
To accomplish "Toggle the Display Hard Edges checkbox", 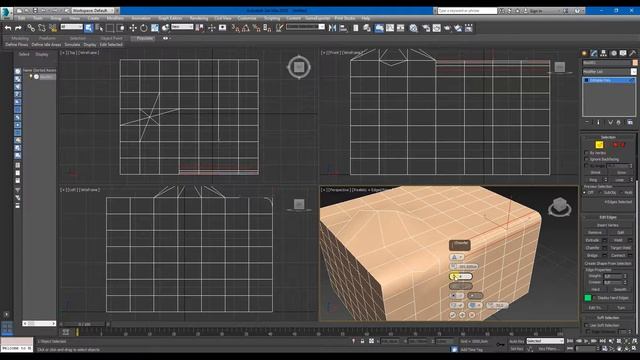I will pyautogui.click(x=595, y=298).
